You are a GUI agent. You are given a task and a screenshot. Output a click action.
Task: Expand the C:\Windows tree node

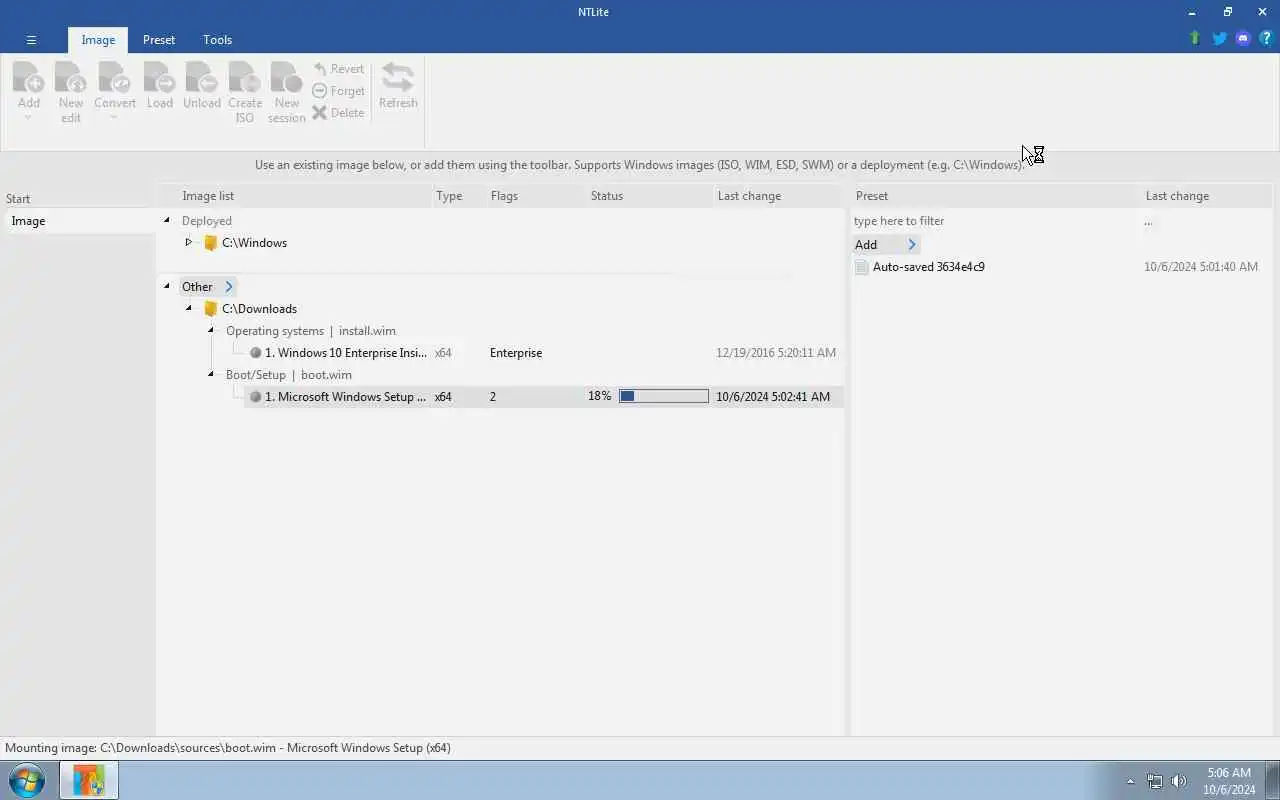(188, 243)
